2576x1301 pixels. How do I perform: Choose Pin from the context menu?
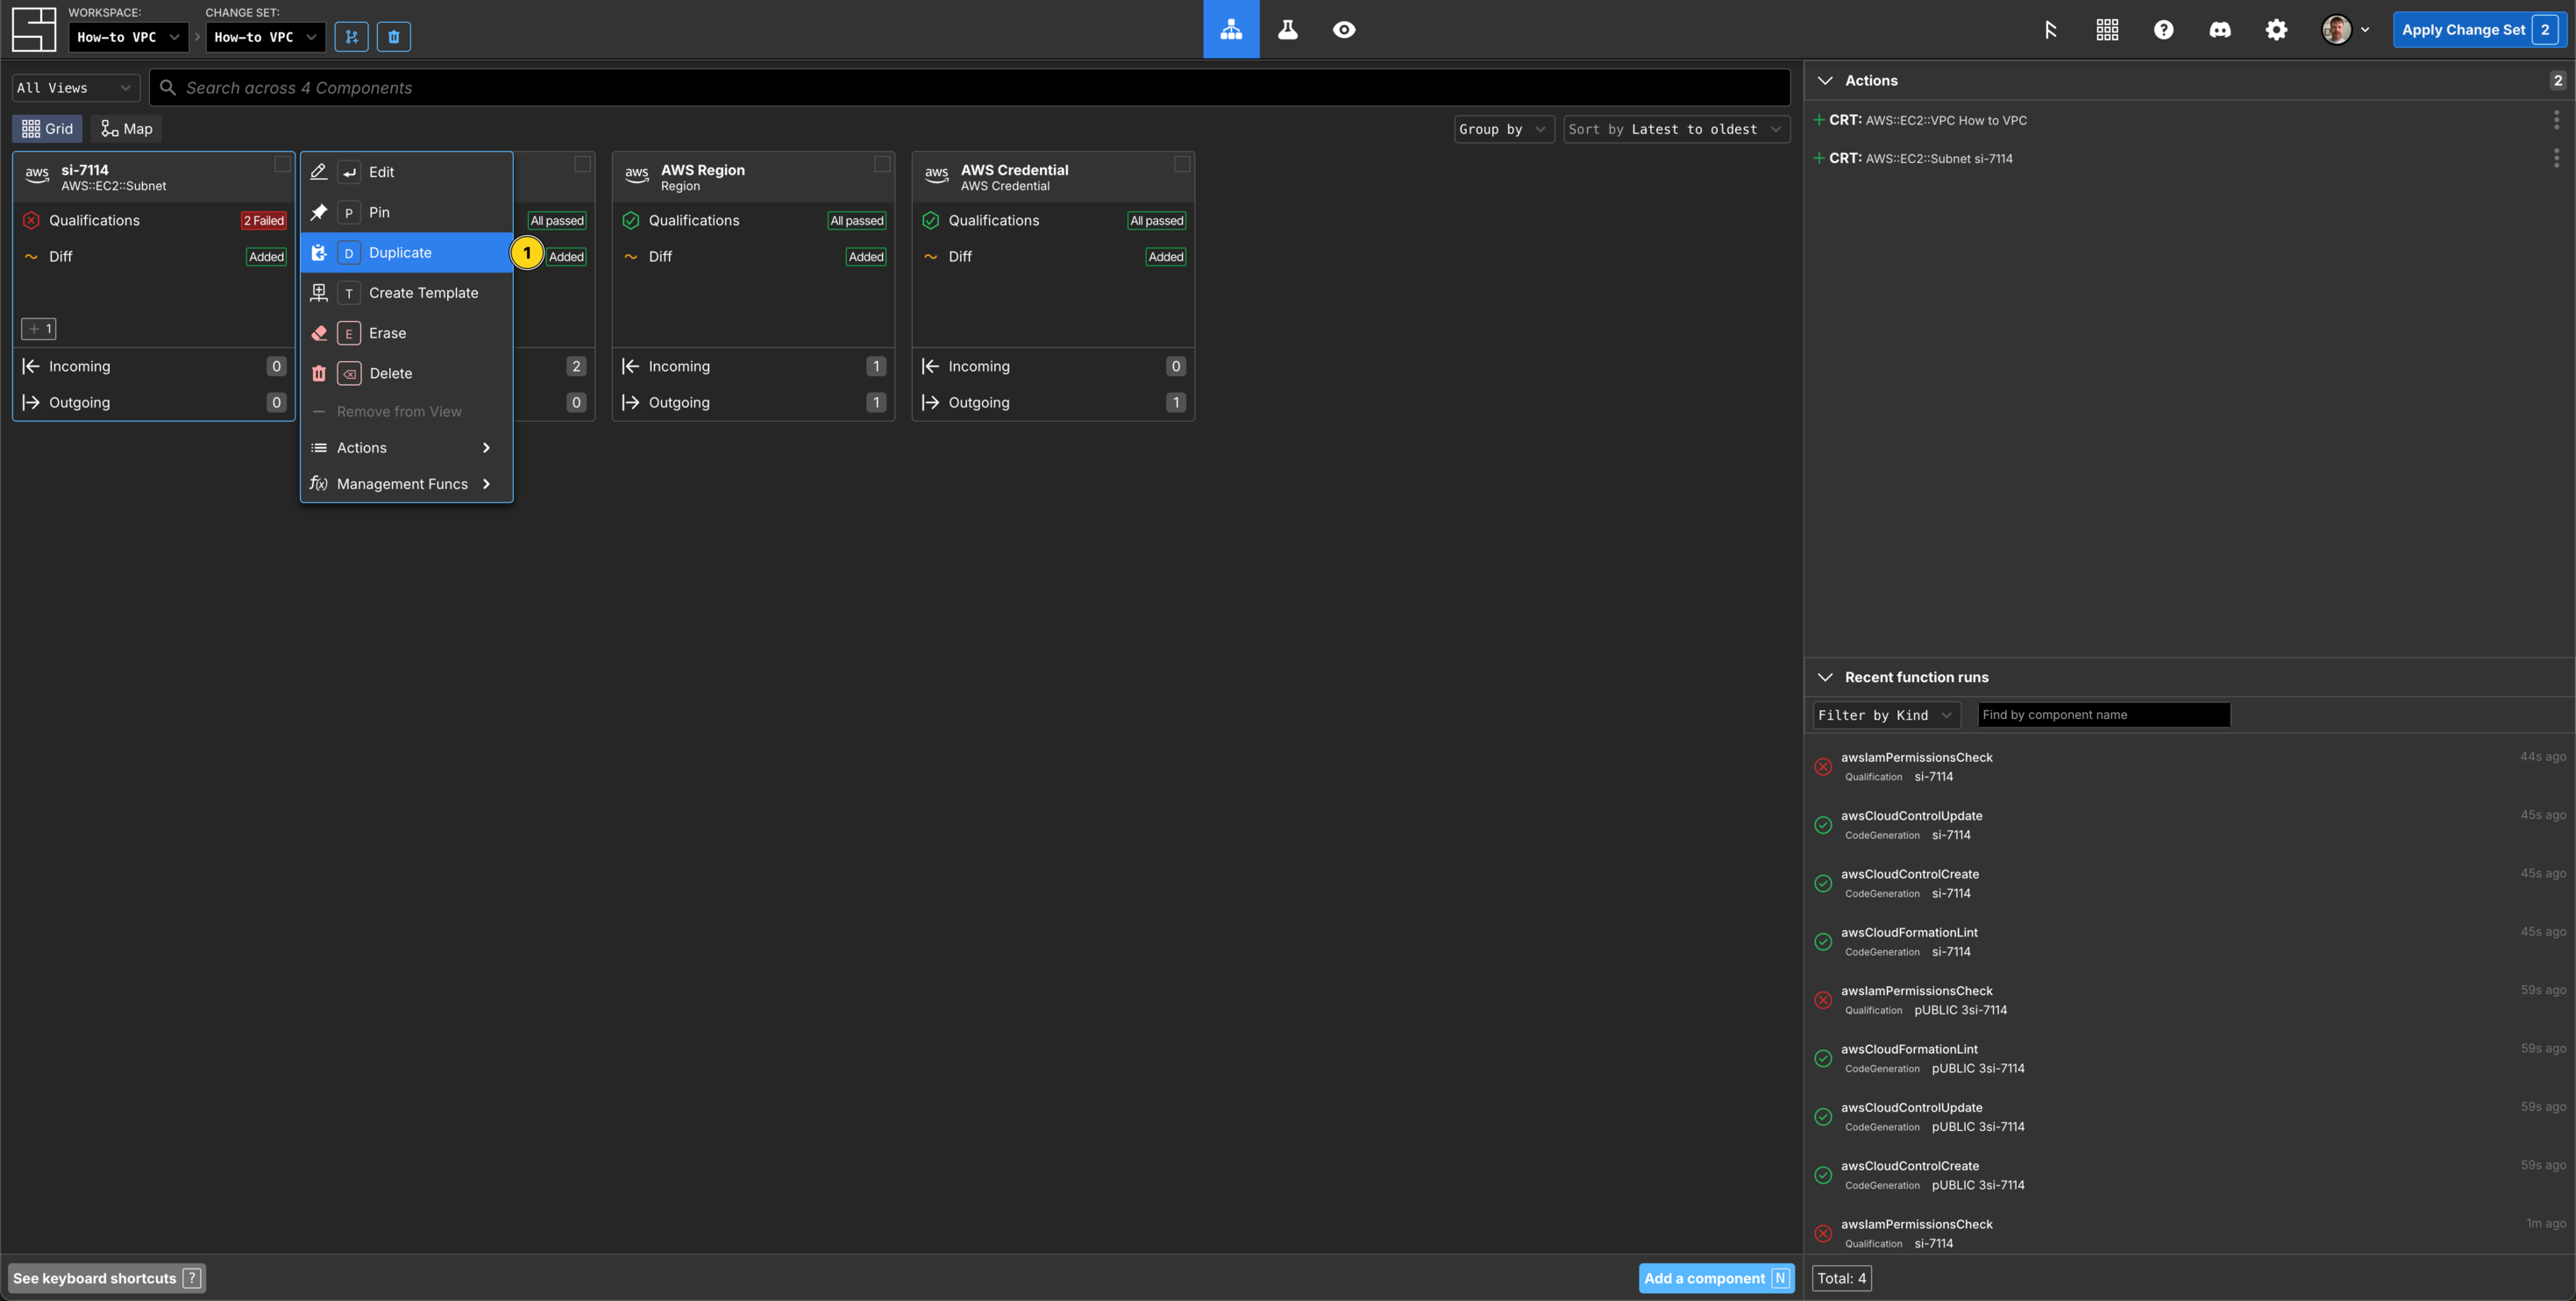pyautogui.click(x=407, y=212)
